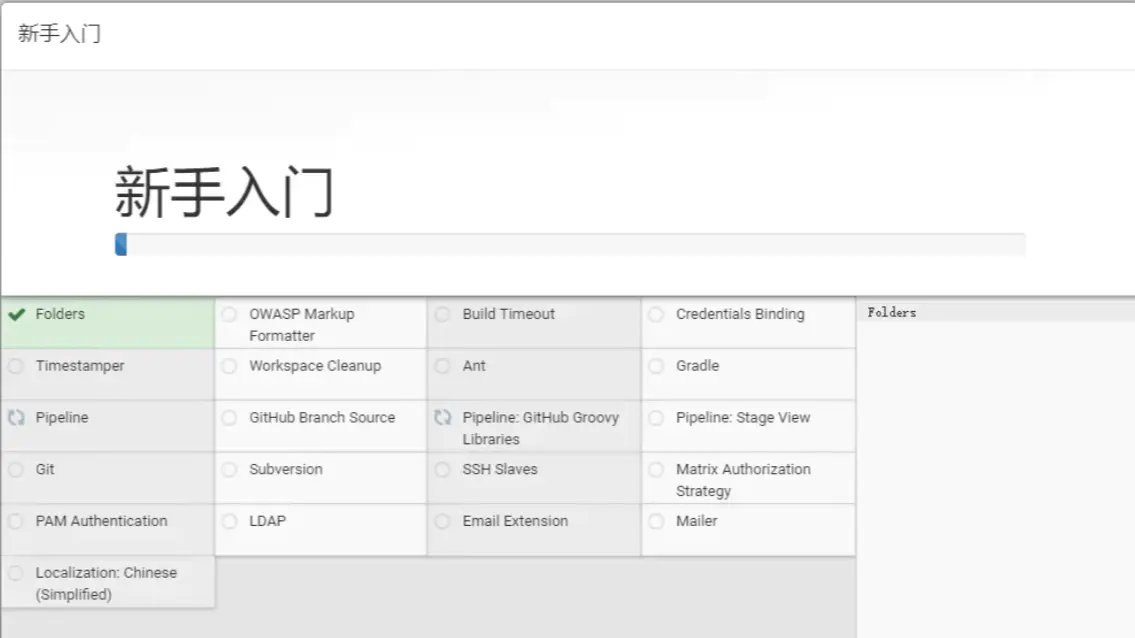Screen dimensions: 1135x638
Task: Click the pending circle beside Git
Action: (16, 470)
